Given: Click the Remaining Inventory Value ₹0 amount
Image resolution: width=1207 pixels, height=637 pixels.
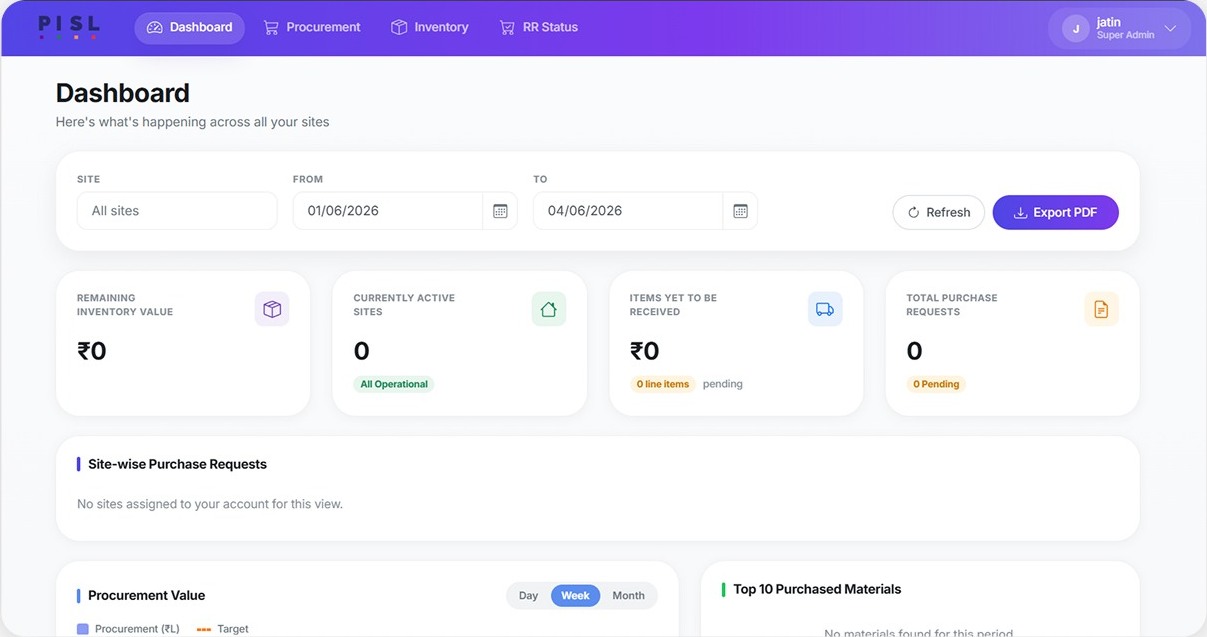Looking at the screenshot, I should coord(92,351).
